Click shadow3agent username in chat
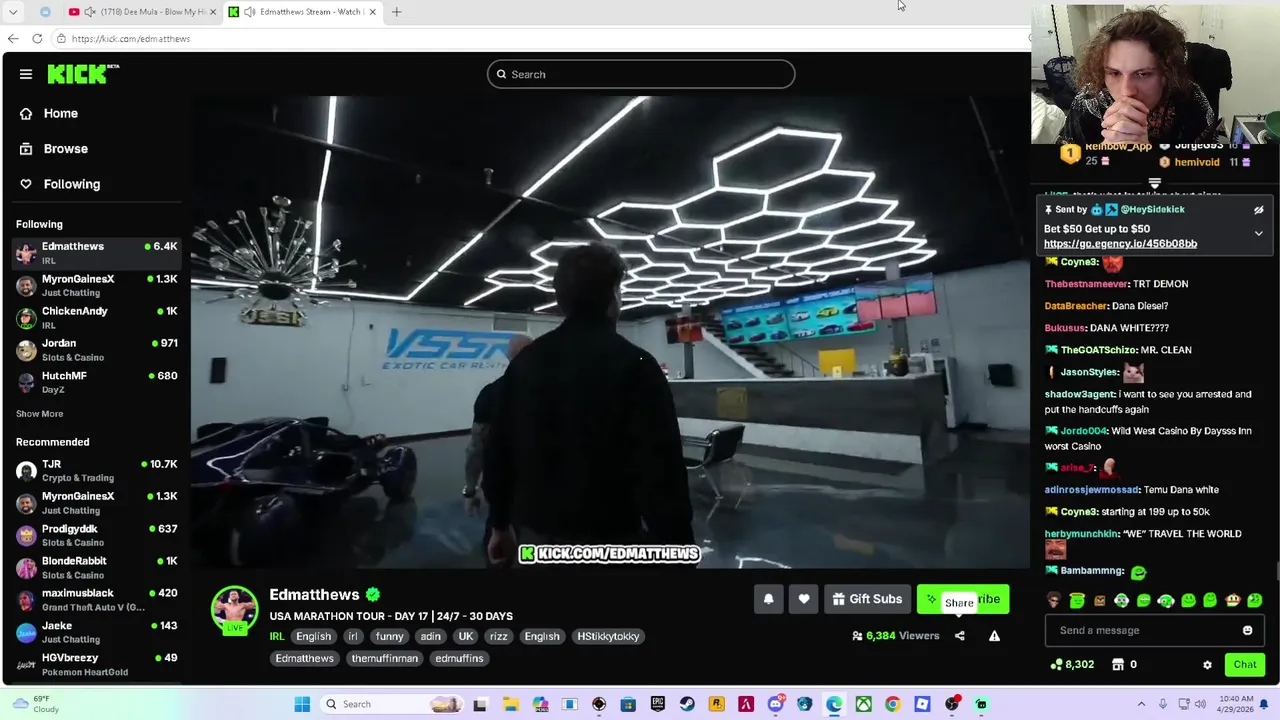The width and height of the screenshot is (1280, 720). pyautogui.click(x=1079, y=394)
